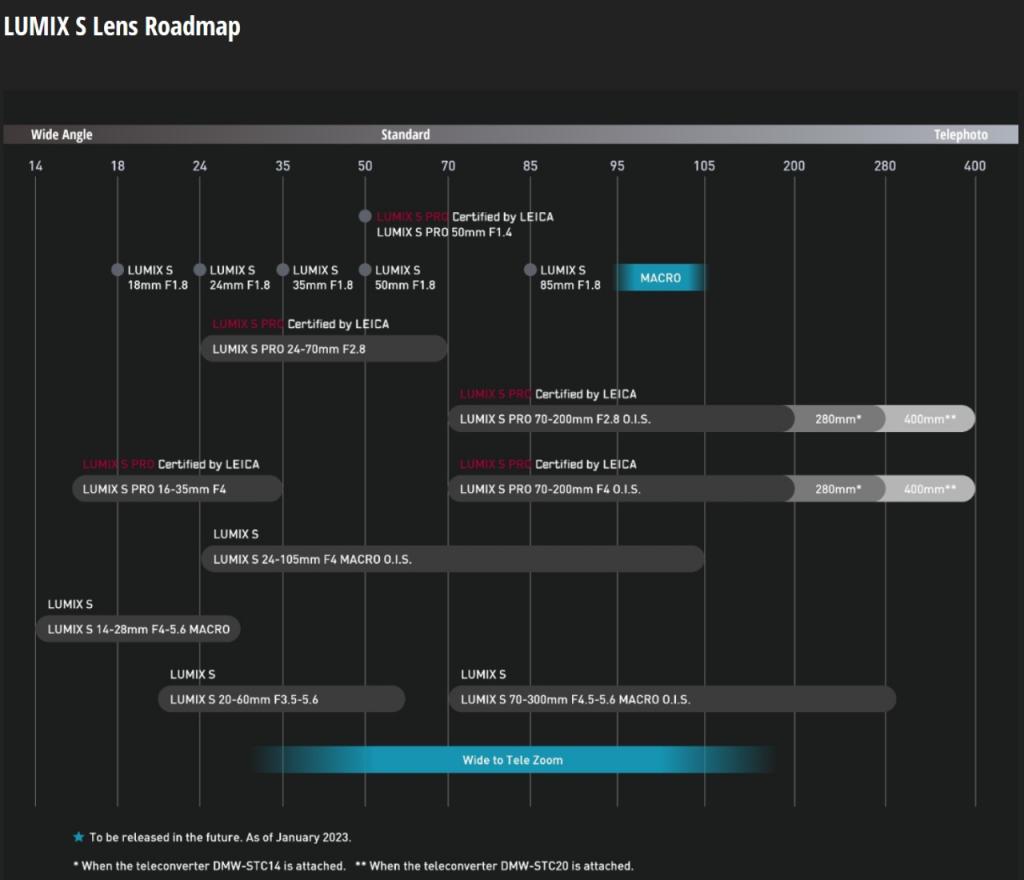
Task: Click the Wide Angle header label
Action: 61,134
